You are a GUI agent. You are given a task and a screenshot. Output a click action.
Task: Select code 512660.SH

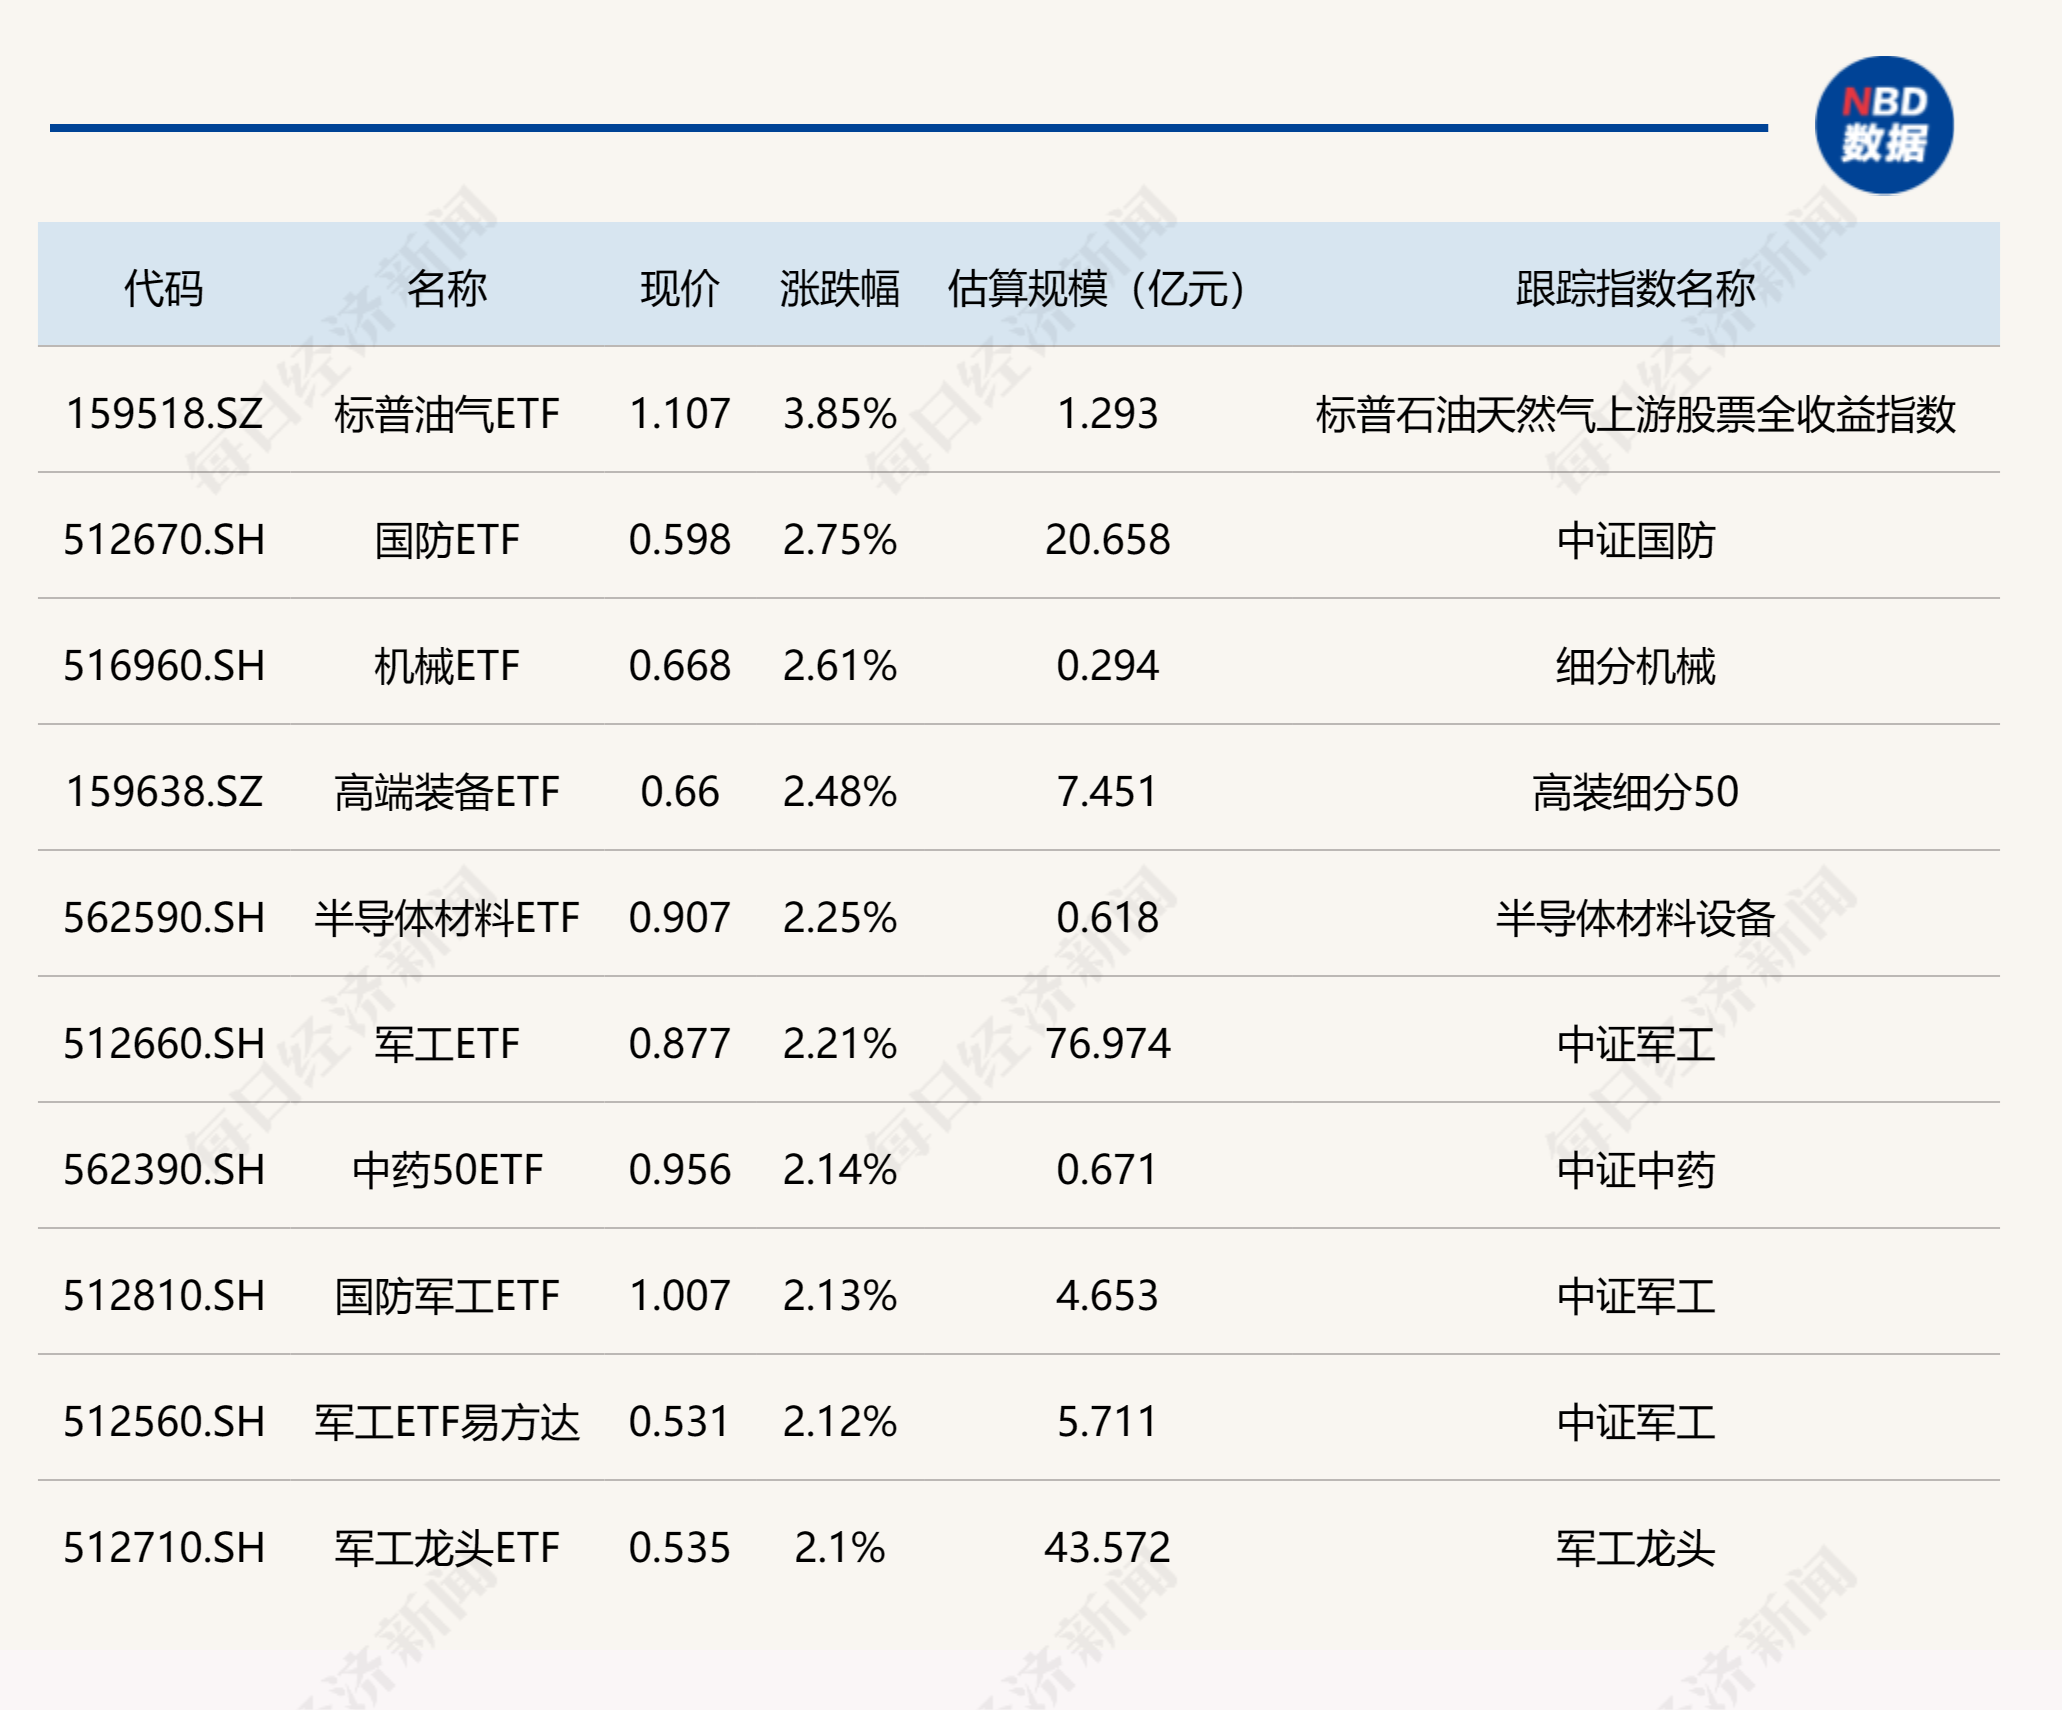164,1044
